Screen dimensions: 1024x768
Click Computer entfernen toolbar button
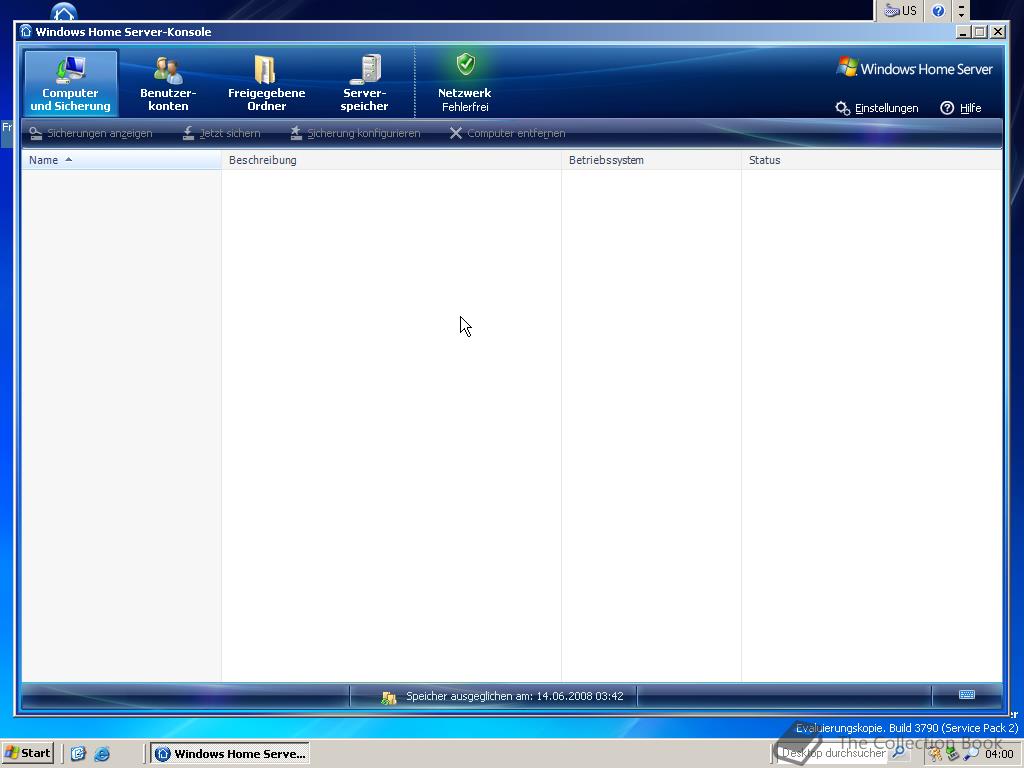point(507,133)
